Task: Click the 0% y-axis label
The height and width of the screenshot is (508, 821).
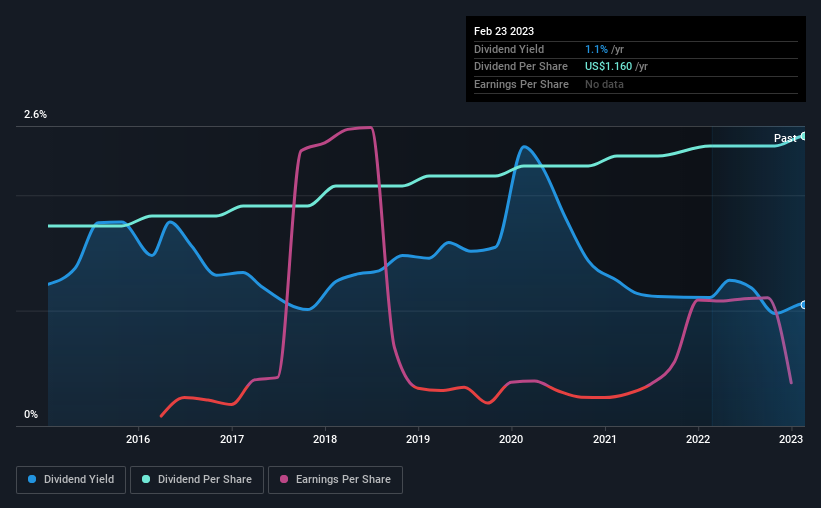Action: point(31,414)
